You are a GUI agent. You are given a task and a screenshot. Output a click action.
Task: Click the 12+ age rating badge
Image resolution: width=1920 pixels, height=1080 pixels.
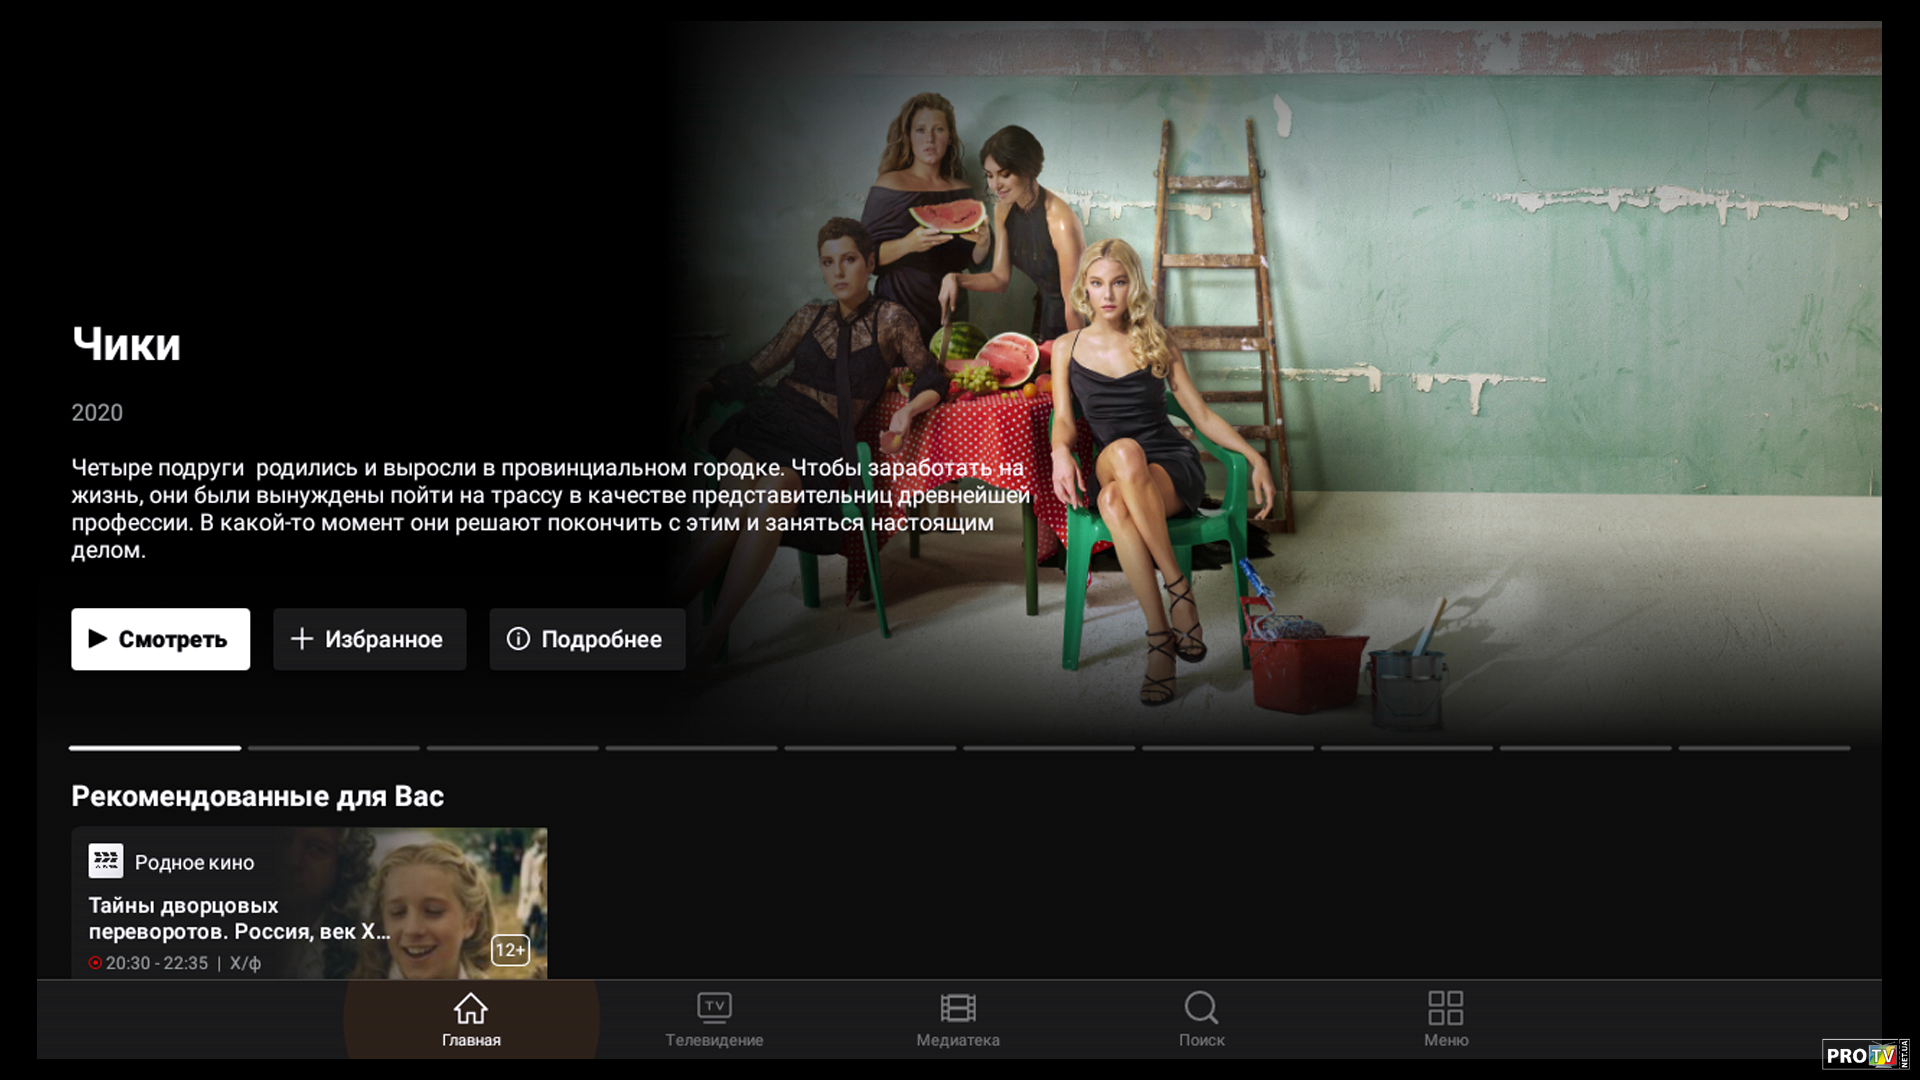(x=510, y=950)
